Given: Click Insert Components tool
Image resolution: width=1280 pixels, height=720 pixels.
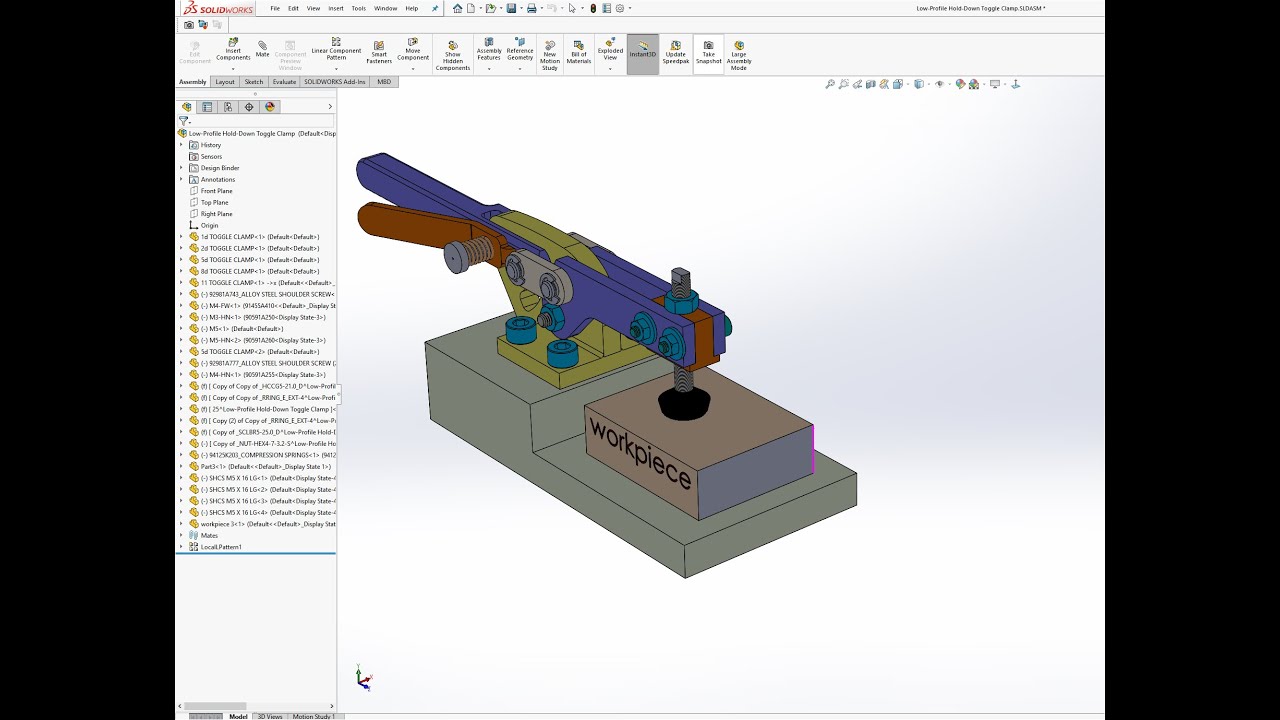Looking at the screenshot, I should (x=233, y=50).
